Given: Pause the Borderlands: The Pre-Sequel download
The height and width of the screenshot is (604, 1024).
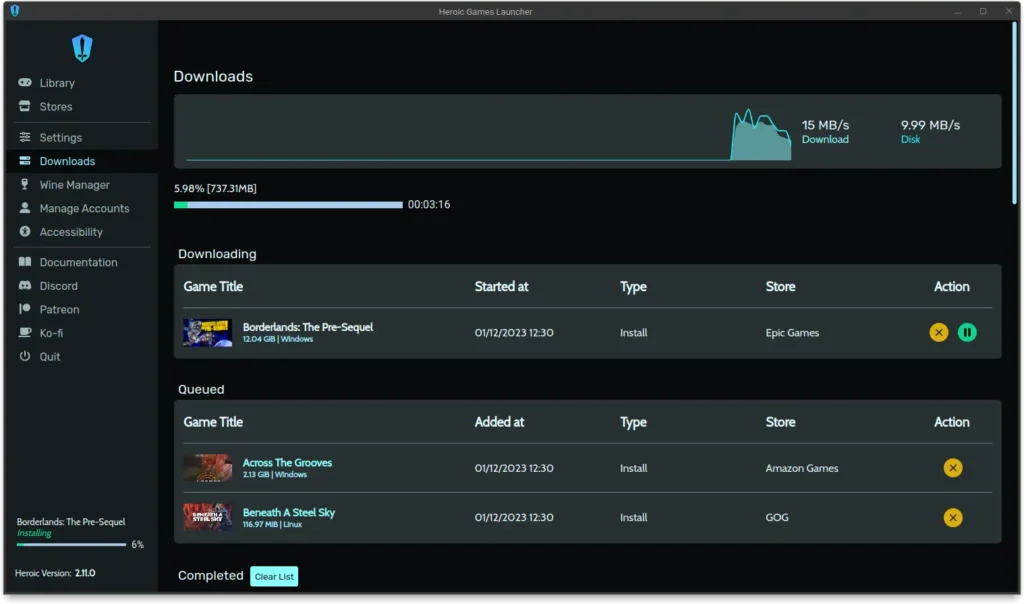Looking at the screenshot, I should [x=966, y=333].
